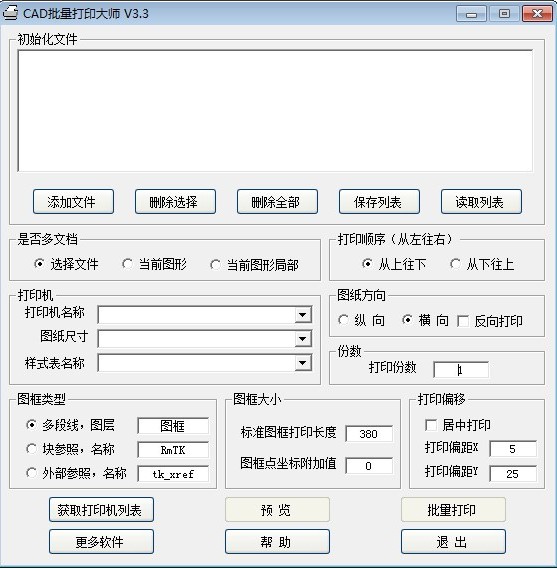
Task: Click the 预览 button
Action: coord(277,509)
